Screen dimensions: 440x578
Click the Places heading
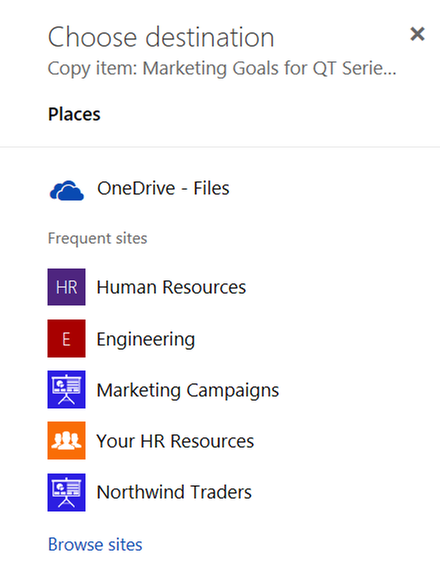(x=74, y=114)
